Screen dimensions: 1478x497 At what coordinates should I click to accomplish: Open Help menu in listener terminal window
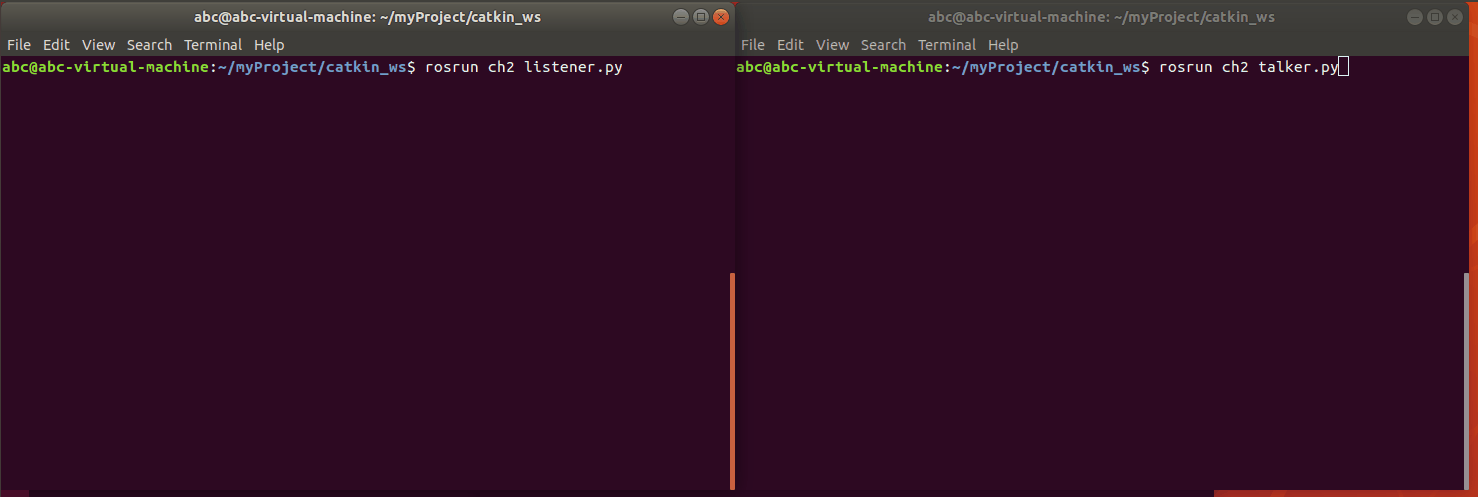pyautogui.click(x=269, y=45)
